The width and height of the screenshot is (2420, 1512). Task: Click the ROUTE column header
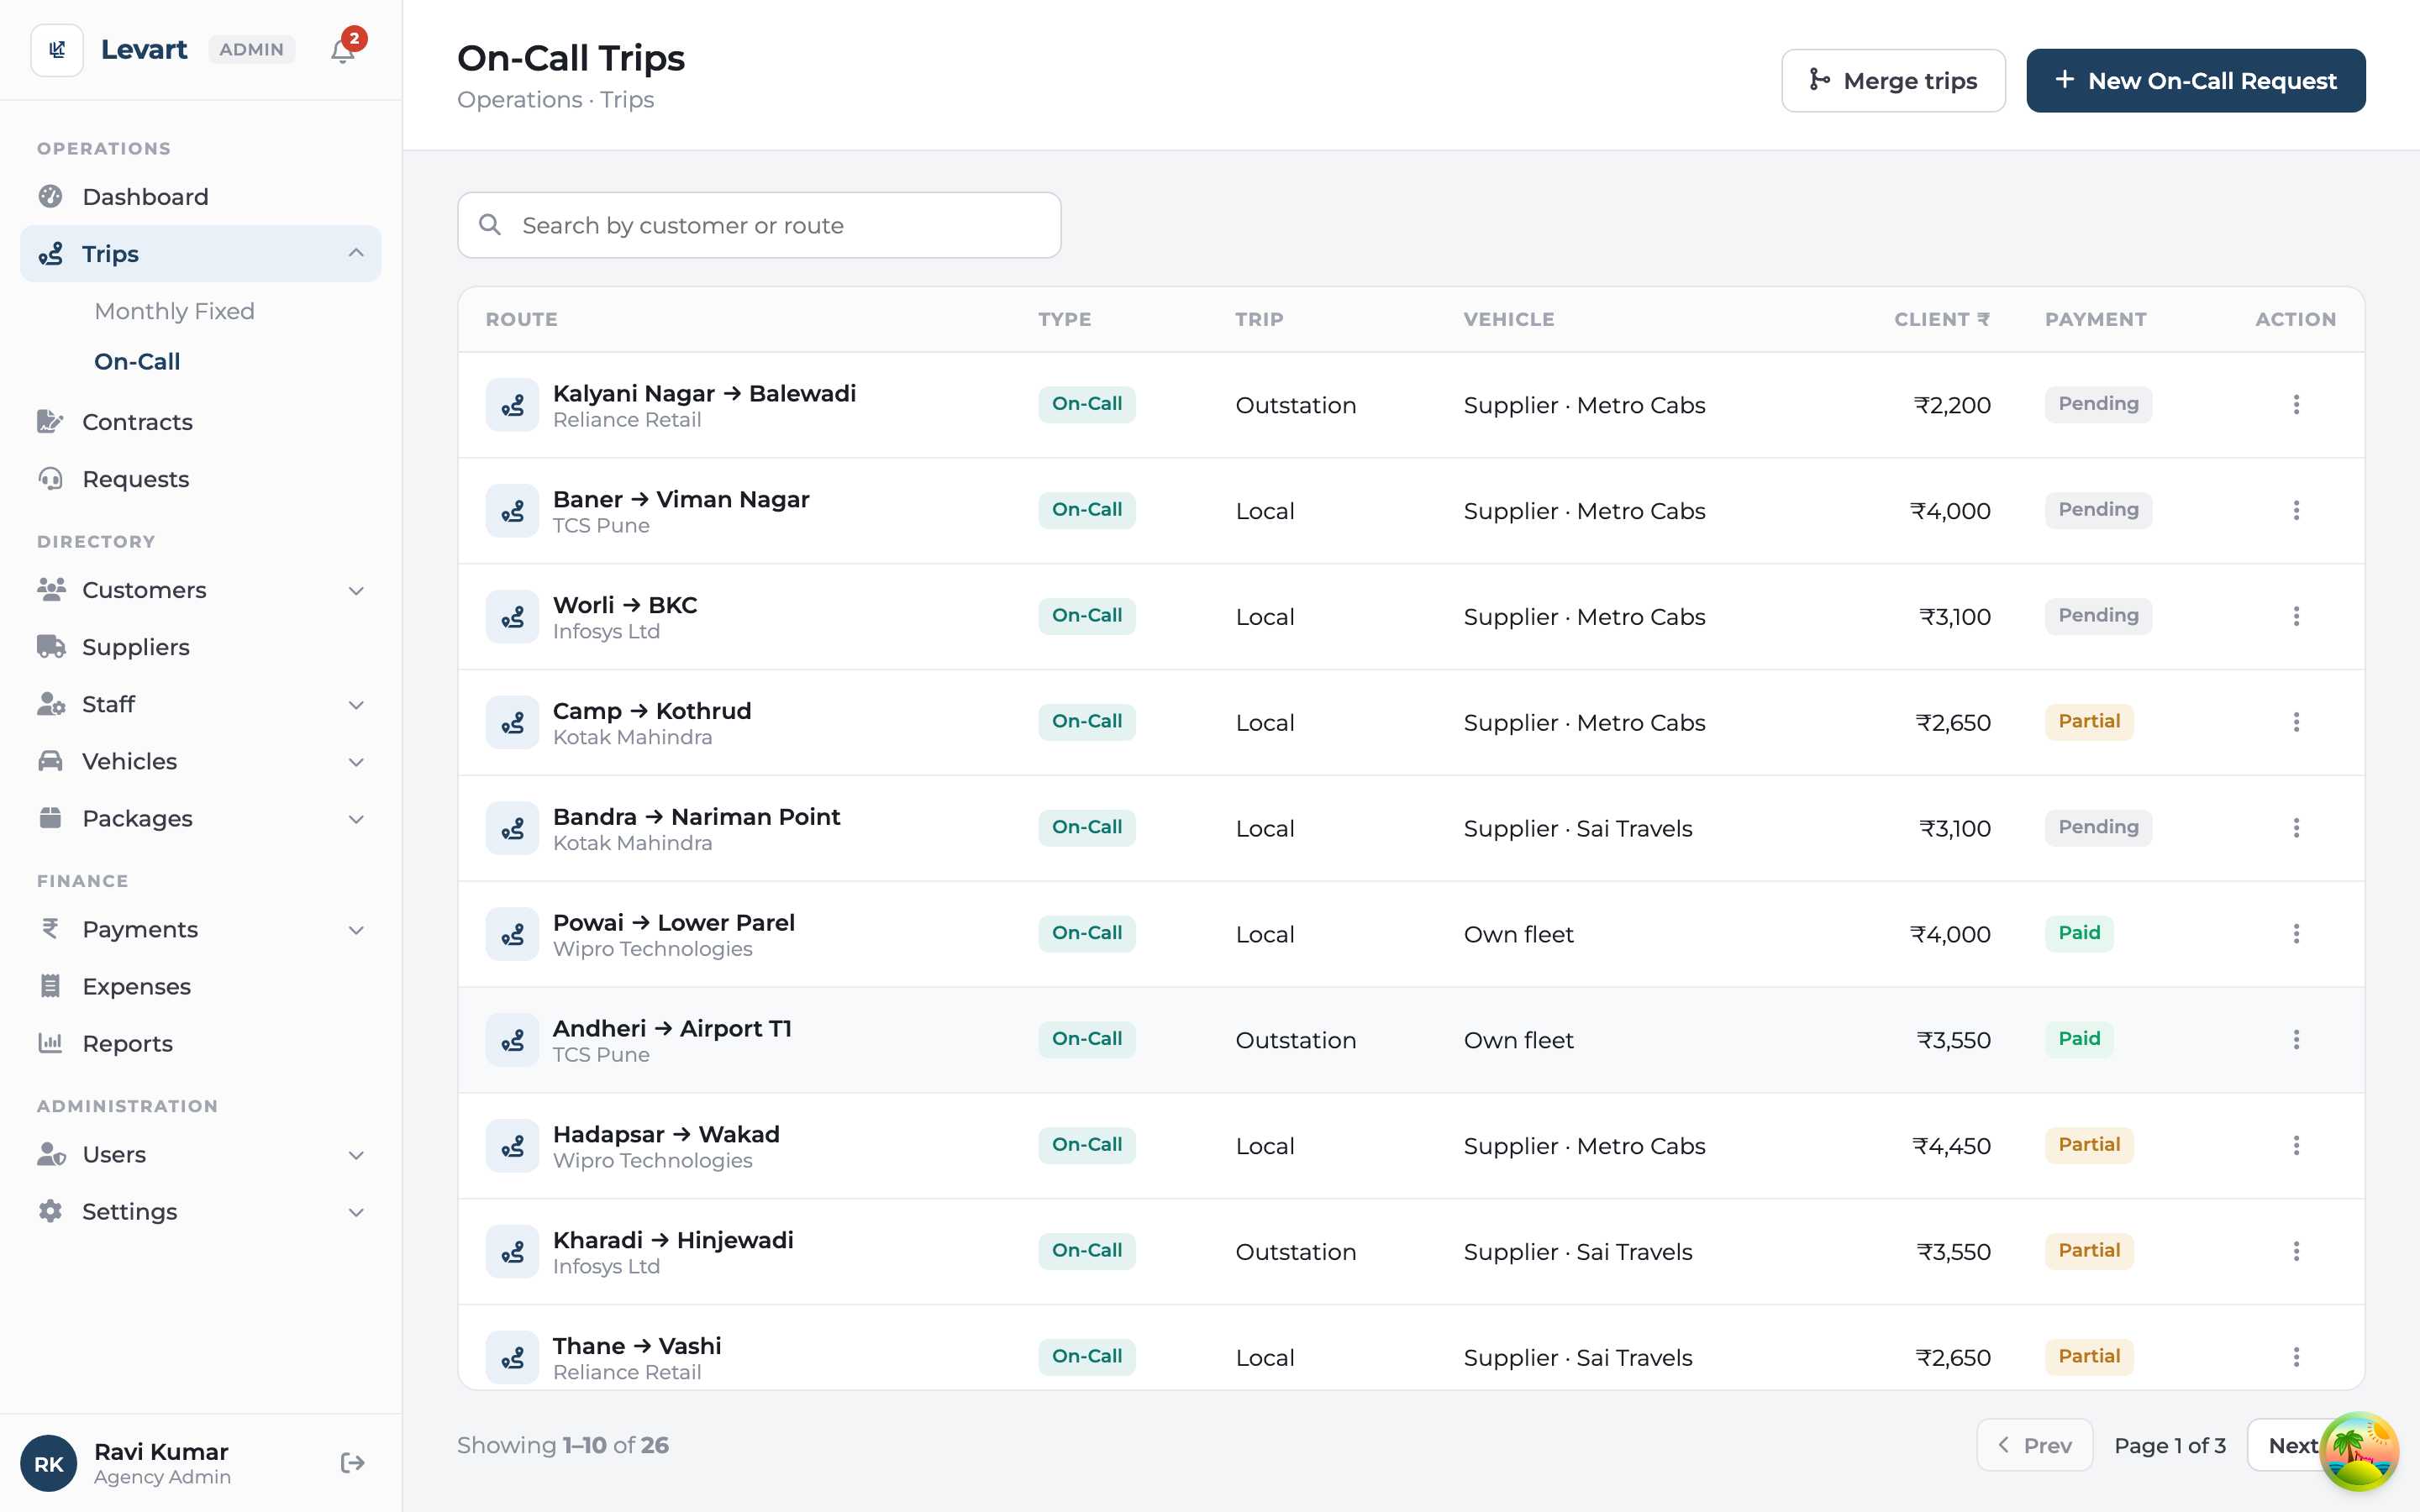[521, 319]
